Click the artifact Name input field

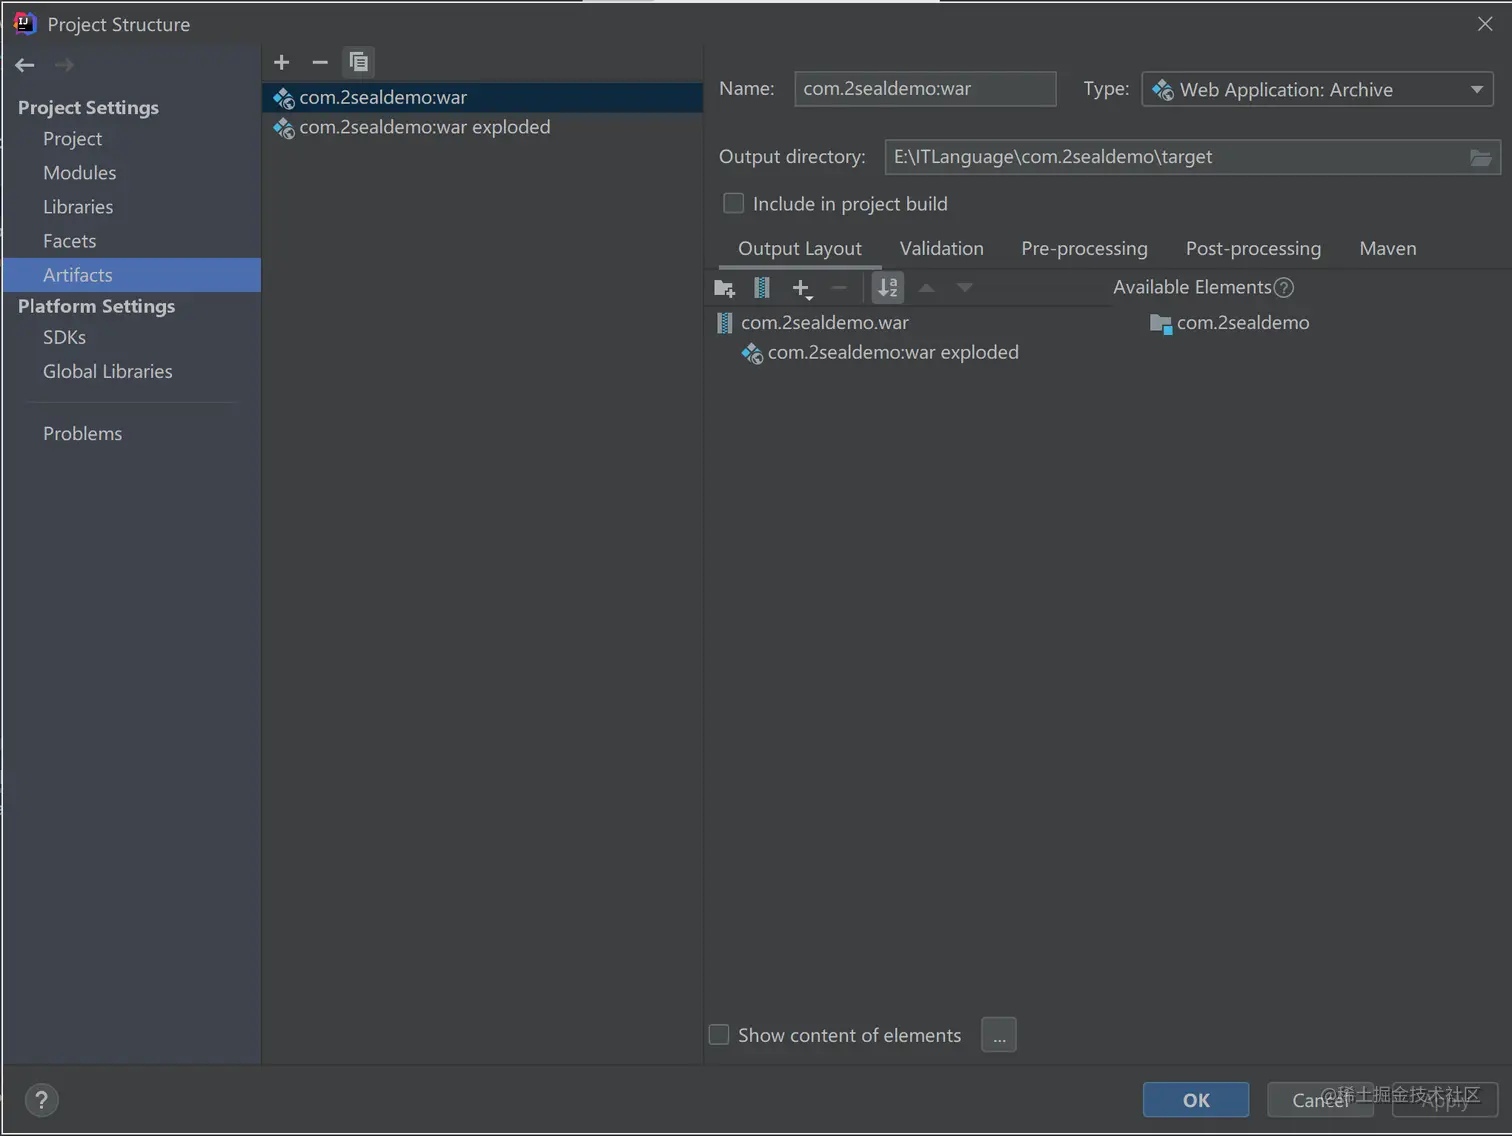(x=925, y=89)
